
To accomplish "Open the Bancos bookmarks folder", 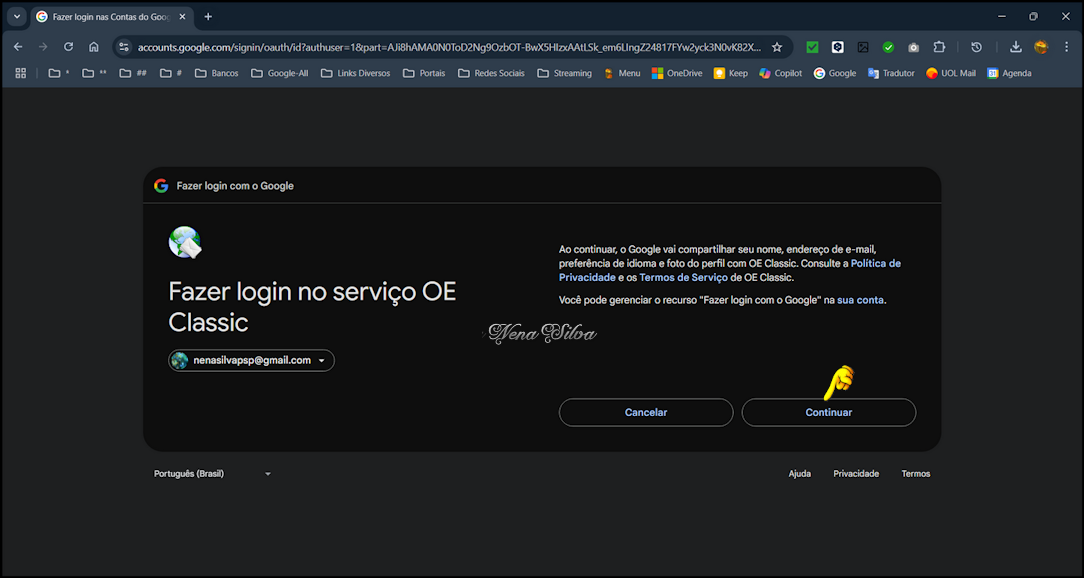I will [x=216, y=73].
